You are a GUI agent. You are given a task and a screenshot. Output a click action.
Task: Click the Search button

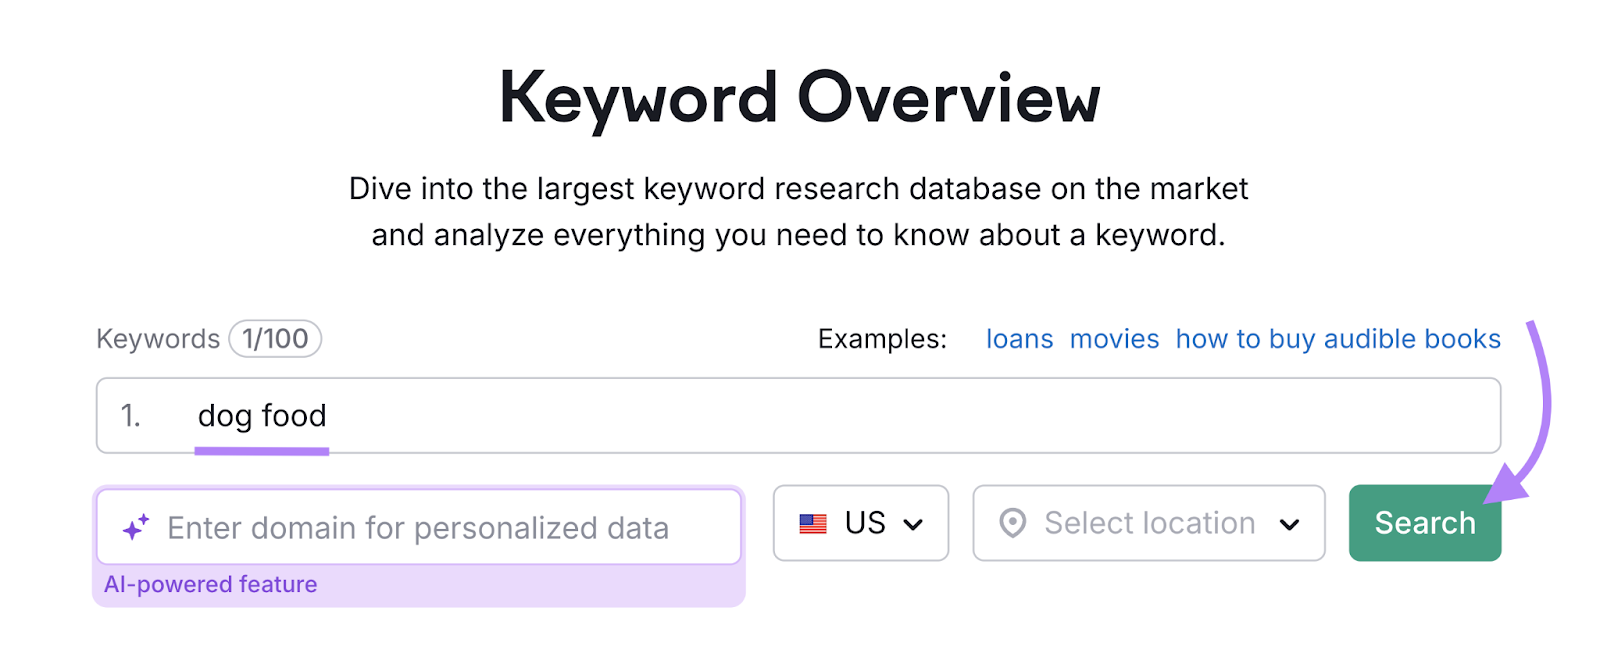pyautogui.click(x=1424, y=522)
